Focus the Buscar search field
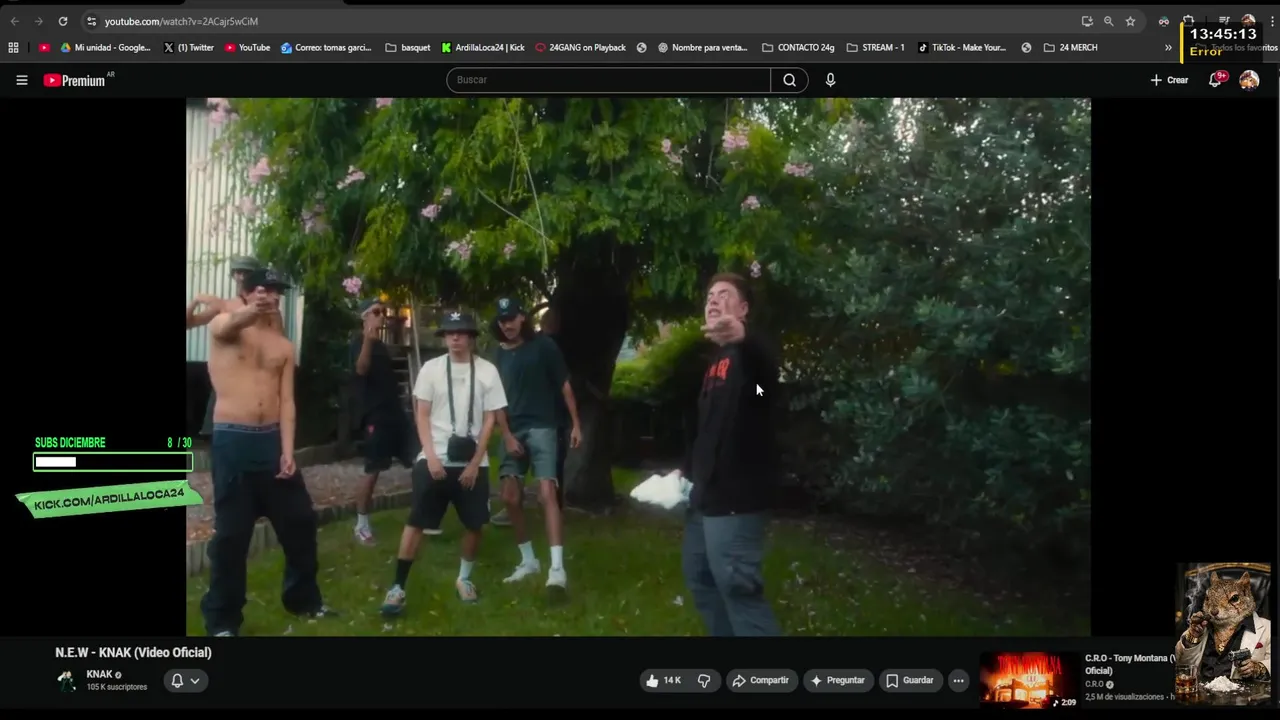Screen dimensions: 1280x720 [x=608, y=80]
